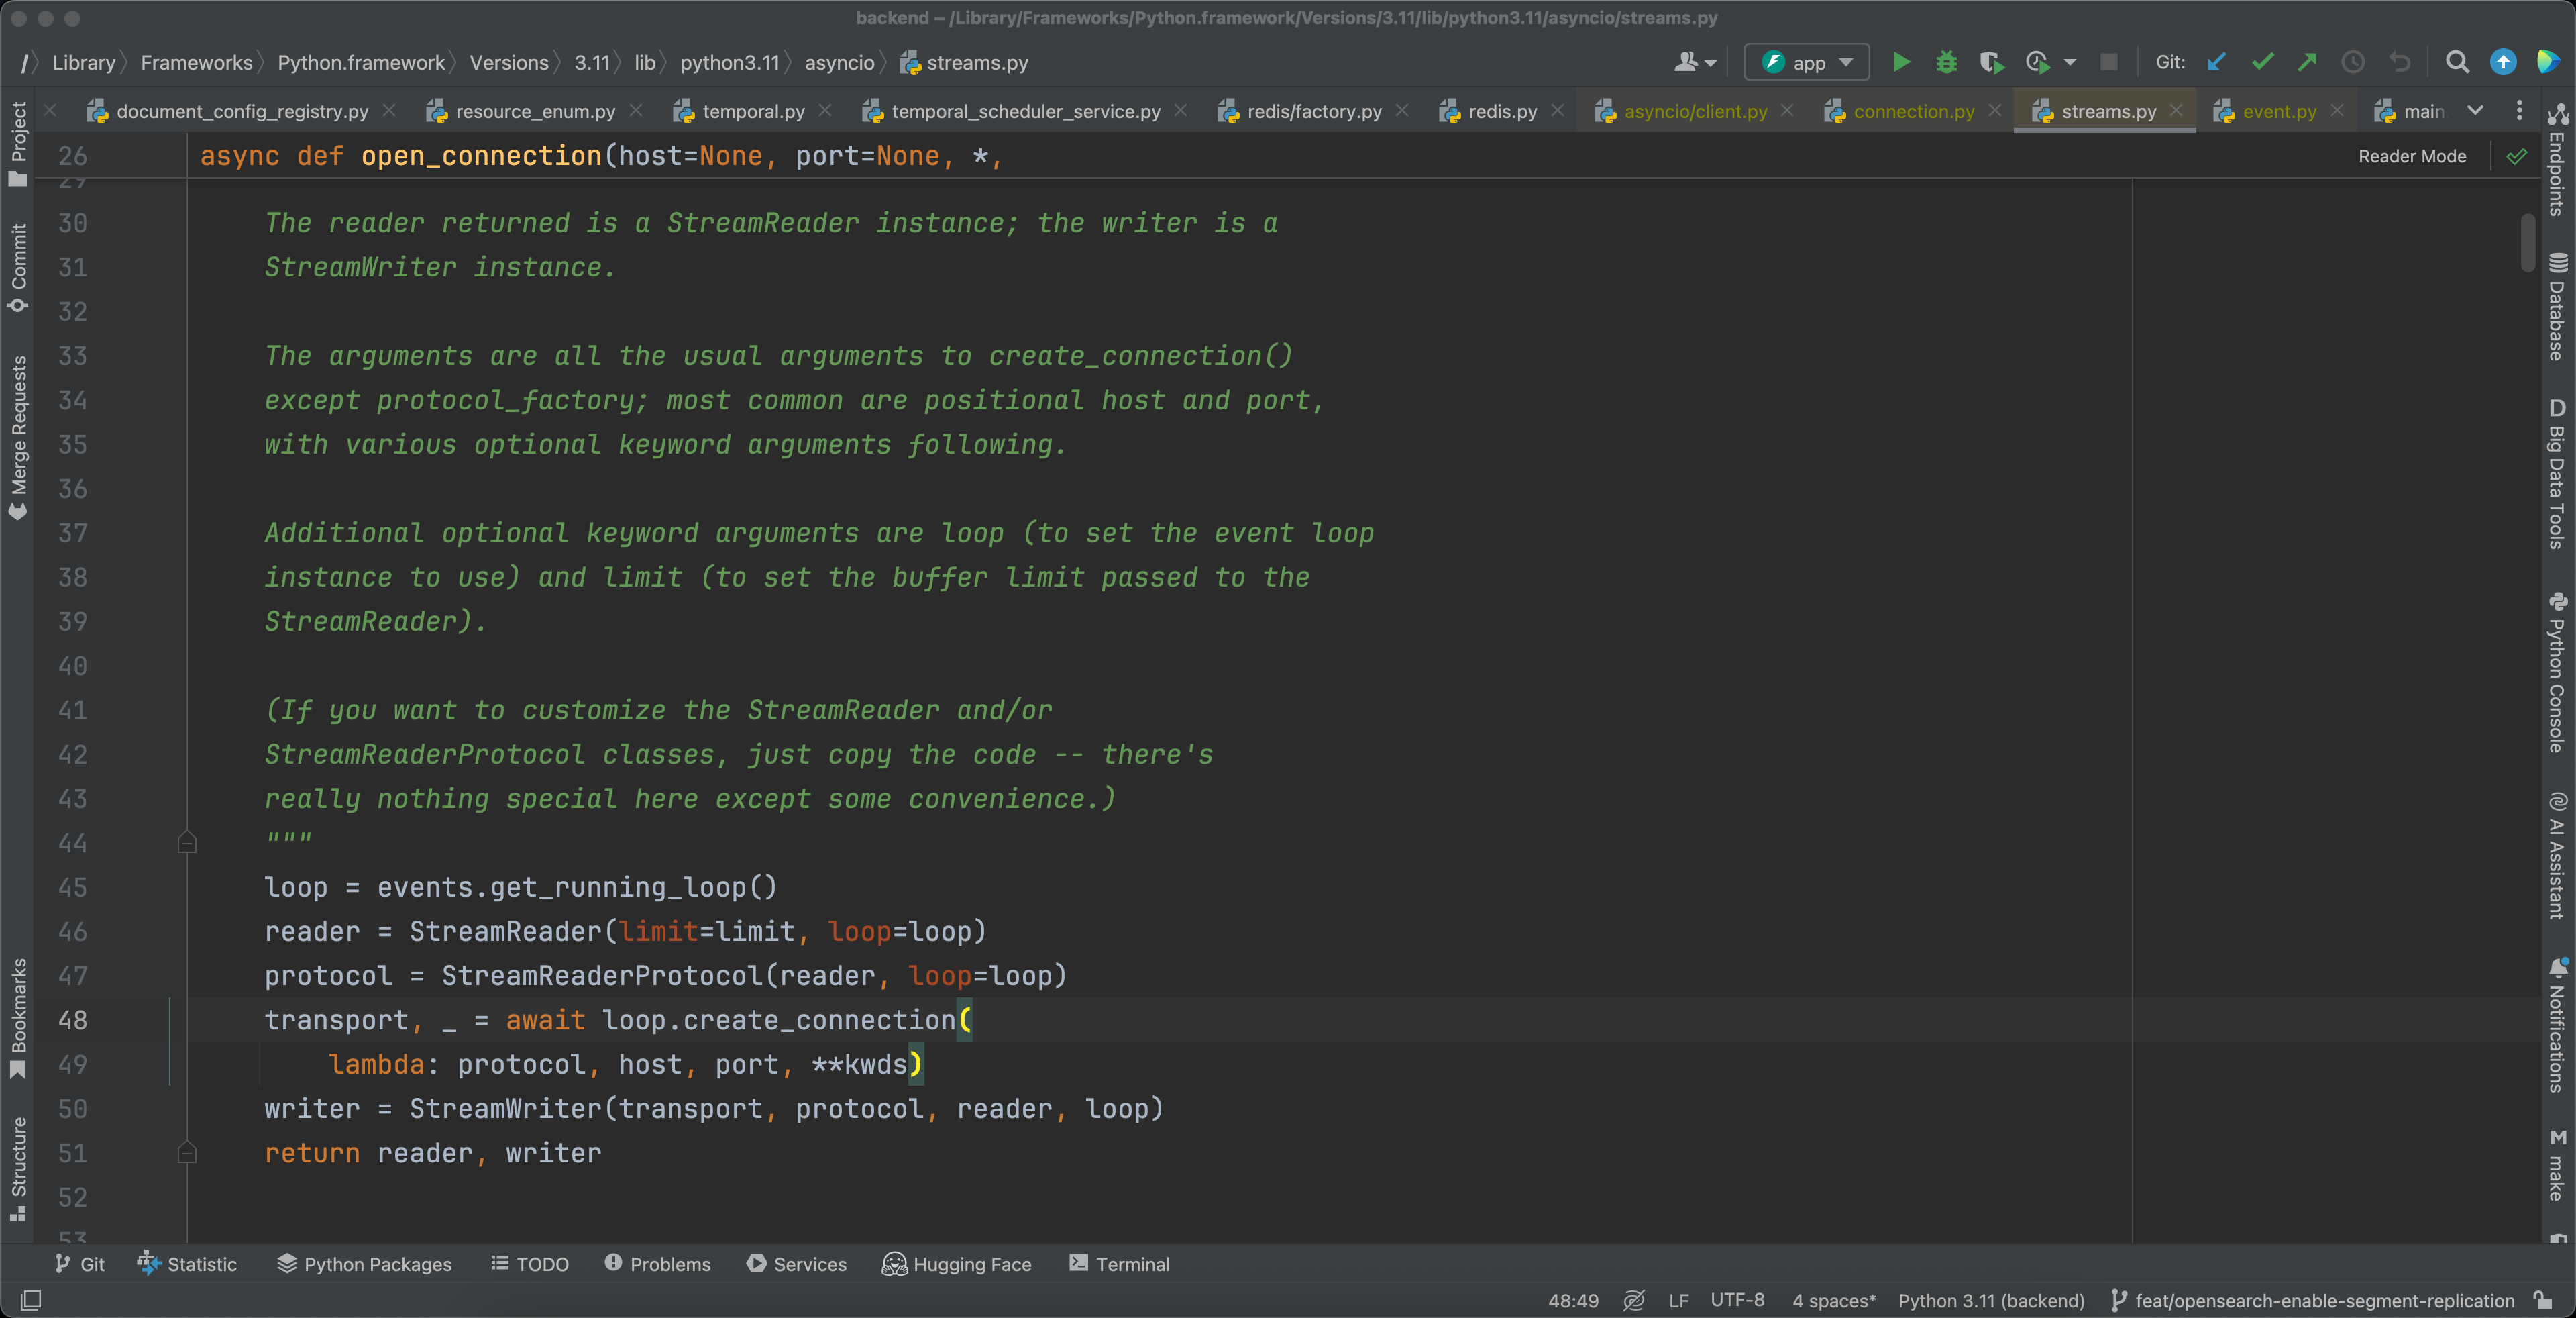Click the Debug bug icon
The height and width of the screenshot is (1318, 2576).
pyautogui.click(x=1946, y=62)
